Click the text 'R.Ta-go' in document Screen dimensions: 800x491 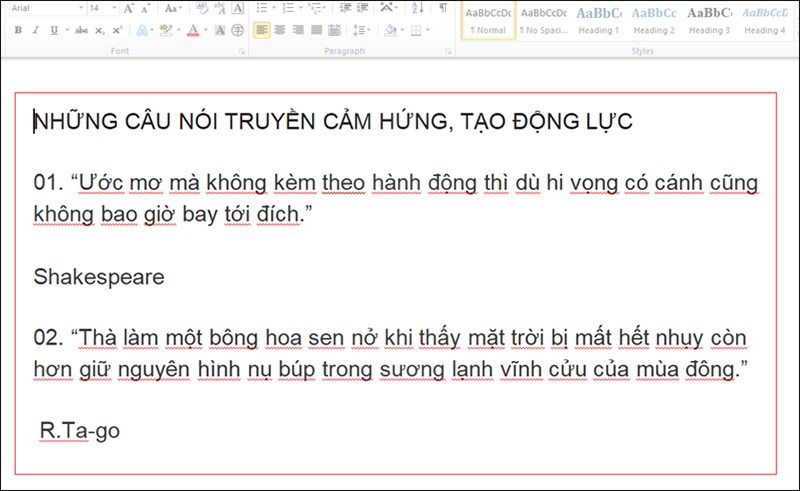80,431
